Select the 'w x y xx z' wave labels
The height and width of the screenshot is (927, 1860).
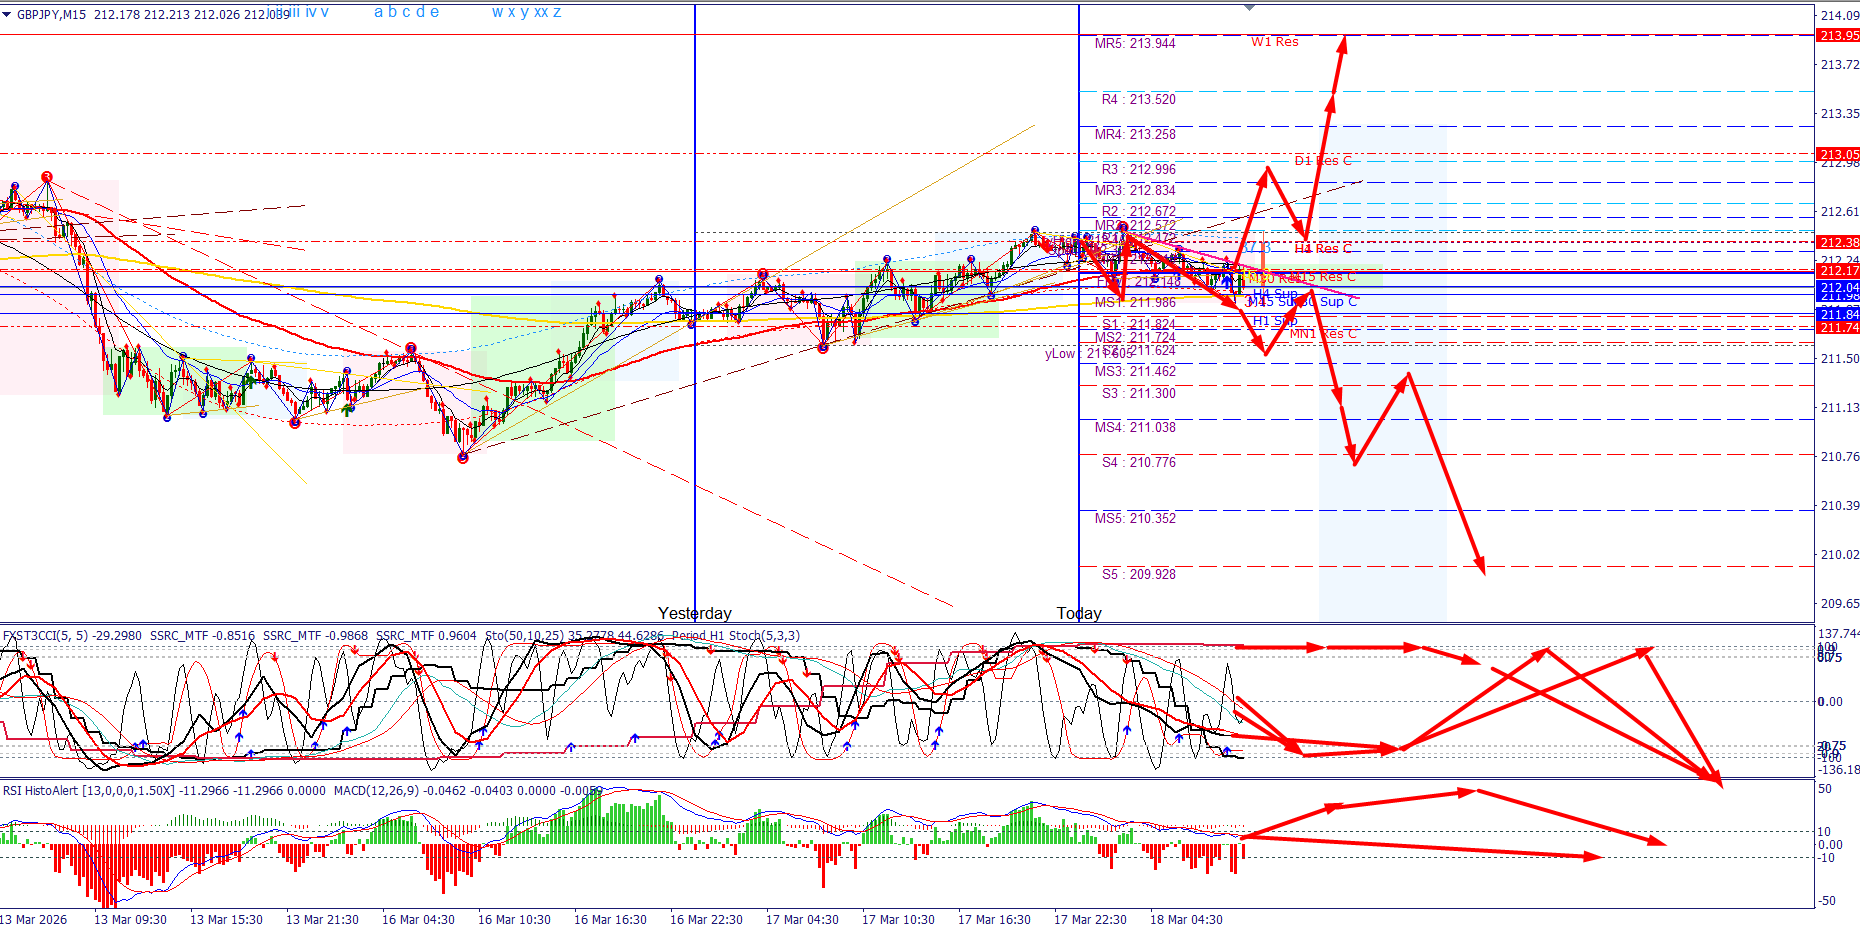tap(526, 12)
